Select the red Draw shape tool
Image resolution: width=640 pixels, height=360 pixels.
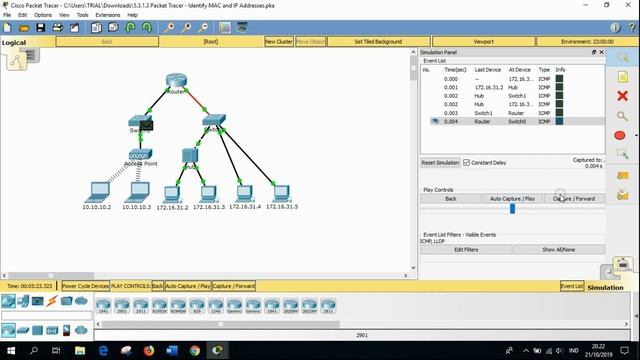[x=620, y=135]
